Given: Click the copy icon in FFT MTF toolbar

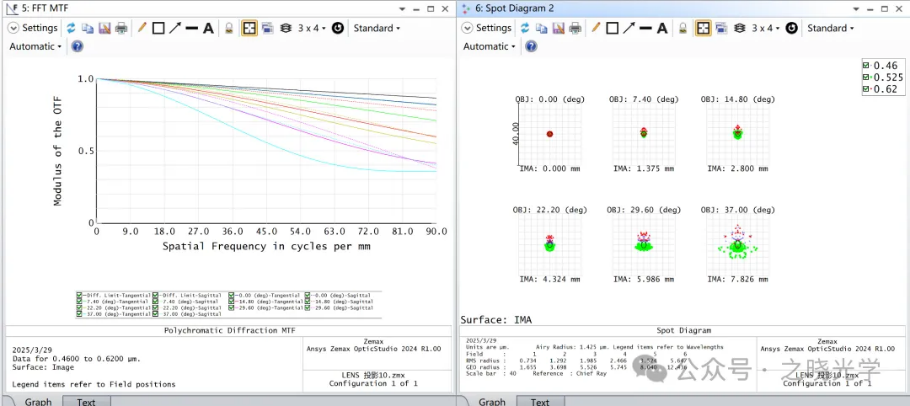Looking at the screenshot, I should tap(87, 28).
